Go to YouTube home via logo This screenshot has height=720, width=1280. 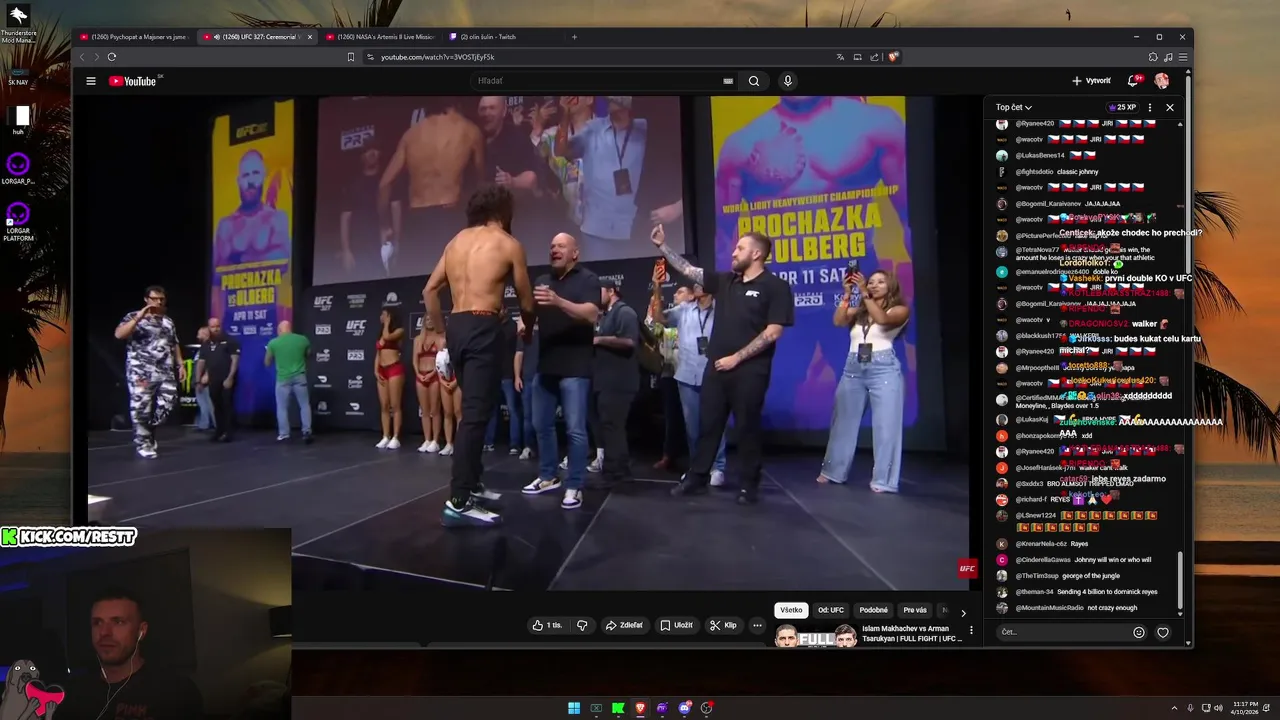pyautogui.click(x=133, y=81)
